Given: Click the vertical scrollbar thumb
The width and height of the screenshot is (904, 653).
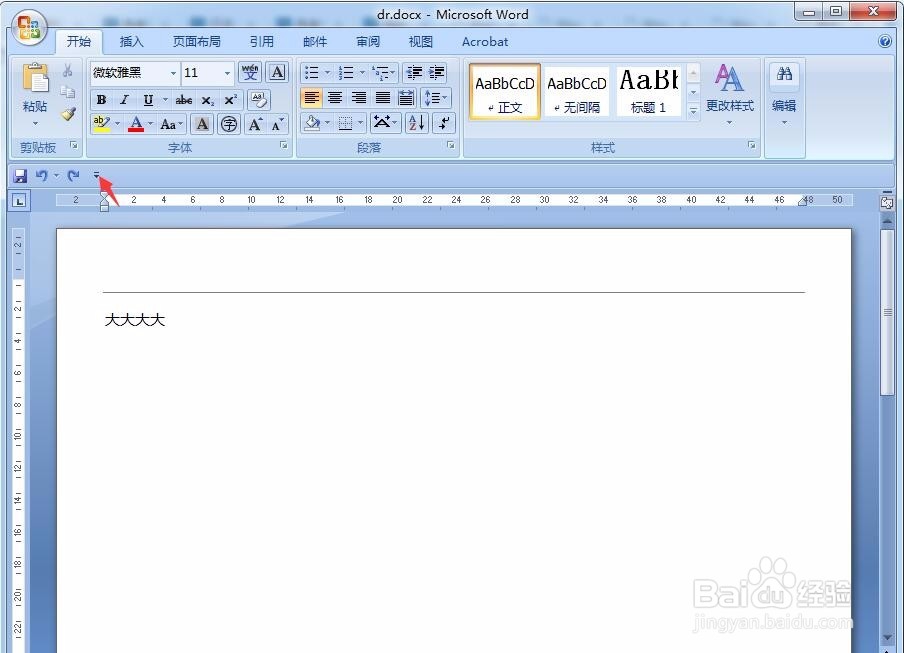Looking at the screenshot, I should (887, 313).
